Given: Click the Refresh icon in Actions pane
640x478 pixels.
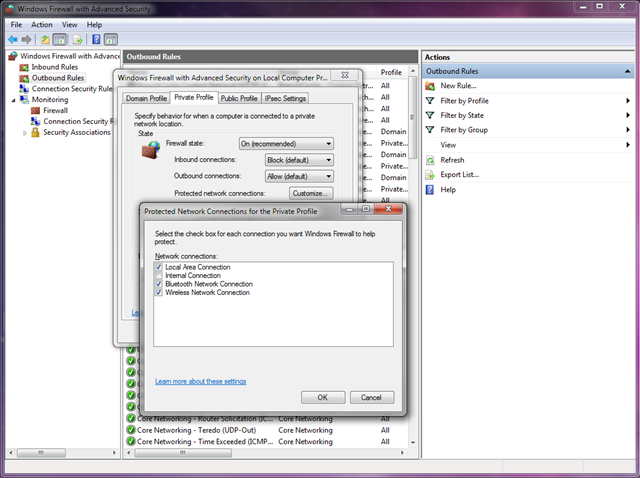Looking at the screenshot, I should click(430, 160).
